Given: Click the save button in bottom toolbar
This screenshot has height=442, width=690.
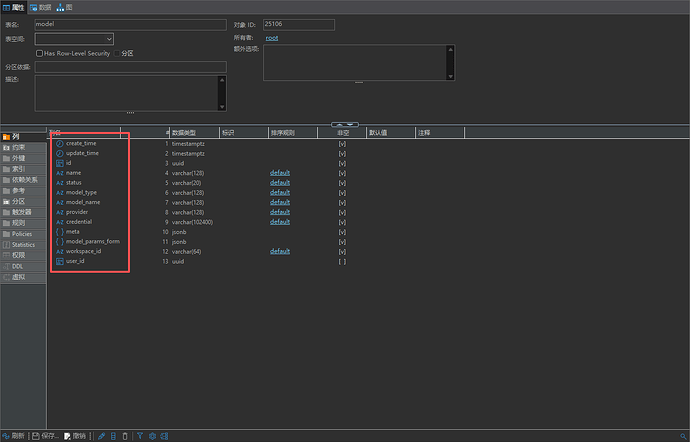Looking at the screenshot, I should (45, 436).
